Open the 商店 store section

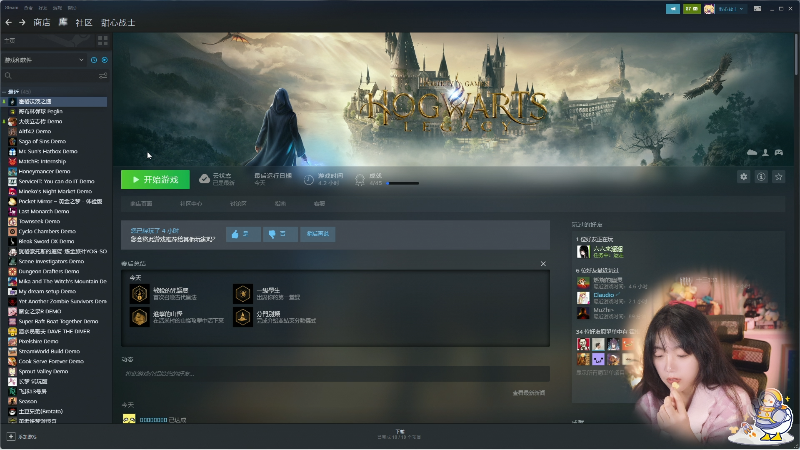coord(42,22)
